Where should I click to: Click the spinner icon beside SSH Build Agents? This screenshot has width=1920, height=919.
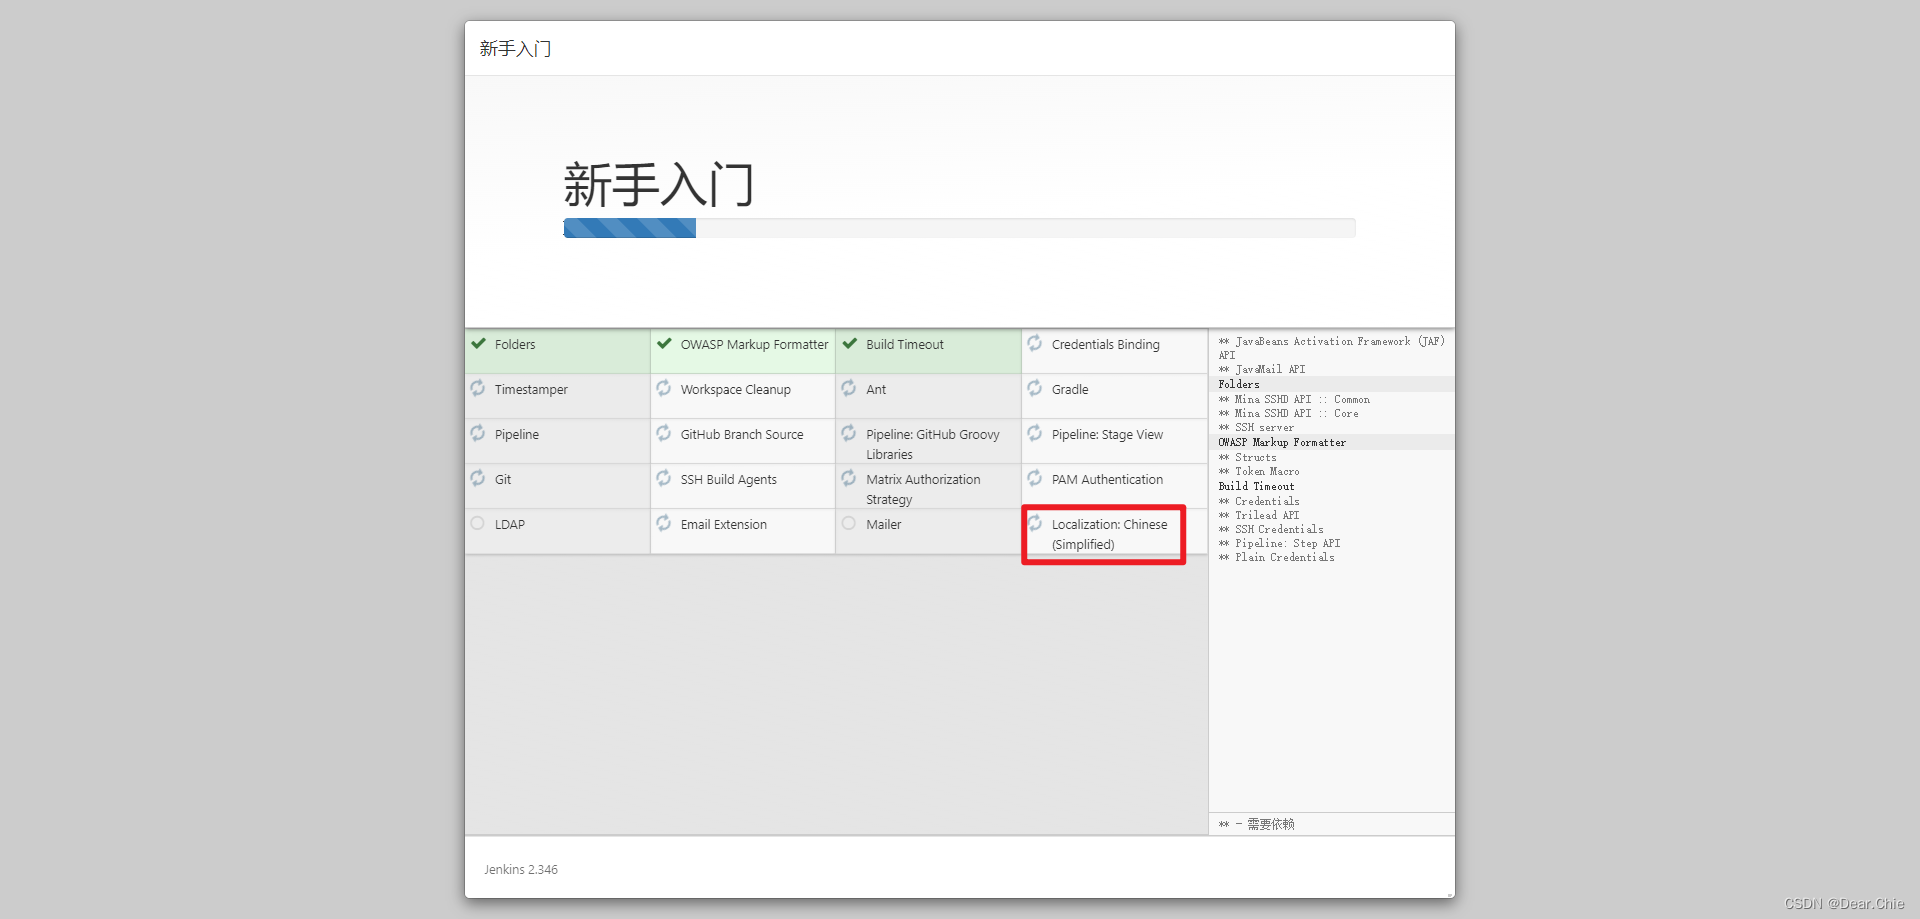pyautogui.click(x=664, y=478)
